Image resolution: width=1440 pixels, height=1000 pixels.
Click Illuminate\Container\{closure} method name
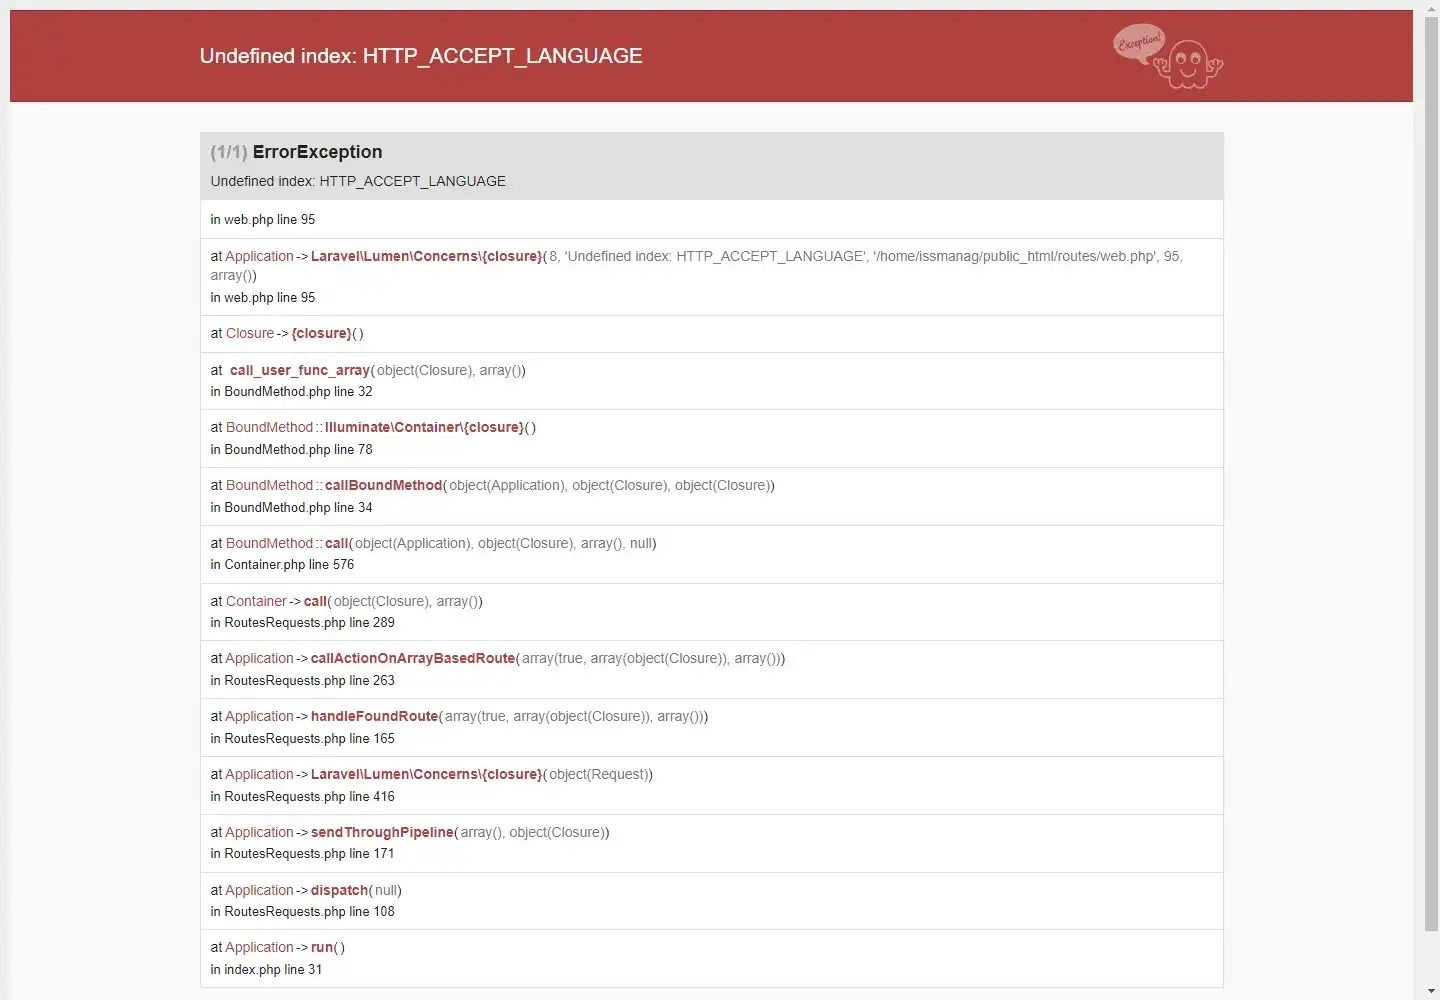(424, 427)
